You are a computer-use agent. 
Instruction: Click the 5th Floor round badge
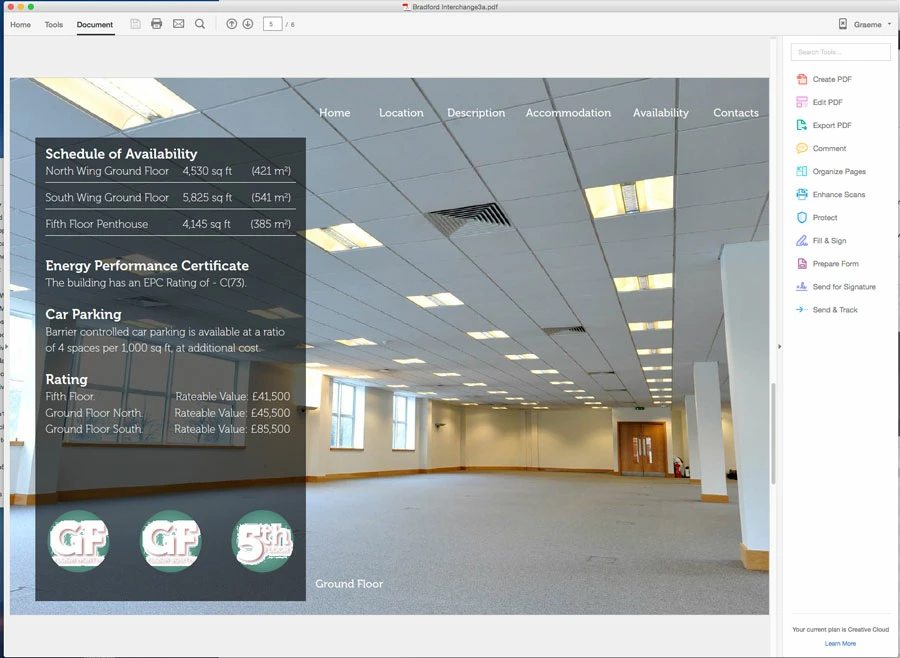262,541
